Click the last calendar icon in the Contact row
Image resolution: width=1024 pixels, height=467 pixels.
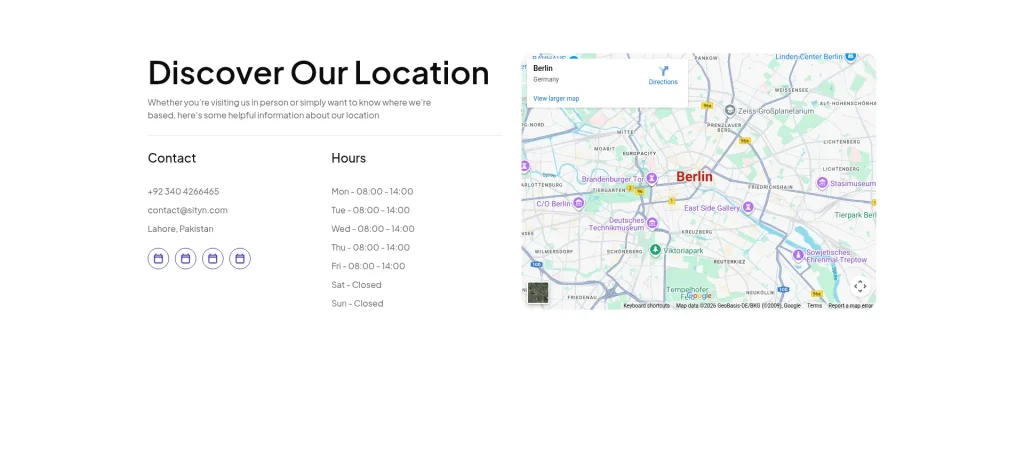240,259
